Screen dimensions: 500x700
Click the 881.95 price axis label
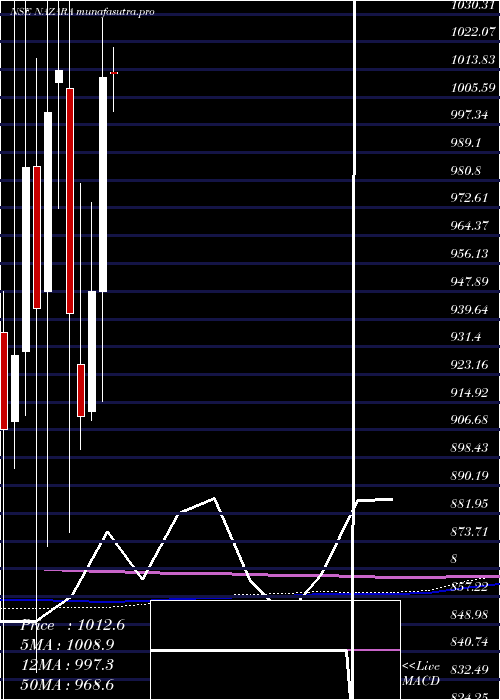pyautogui.click(x=469, y=504)
